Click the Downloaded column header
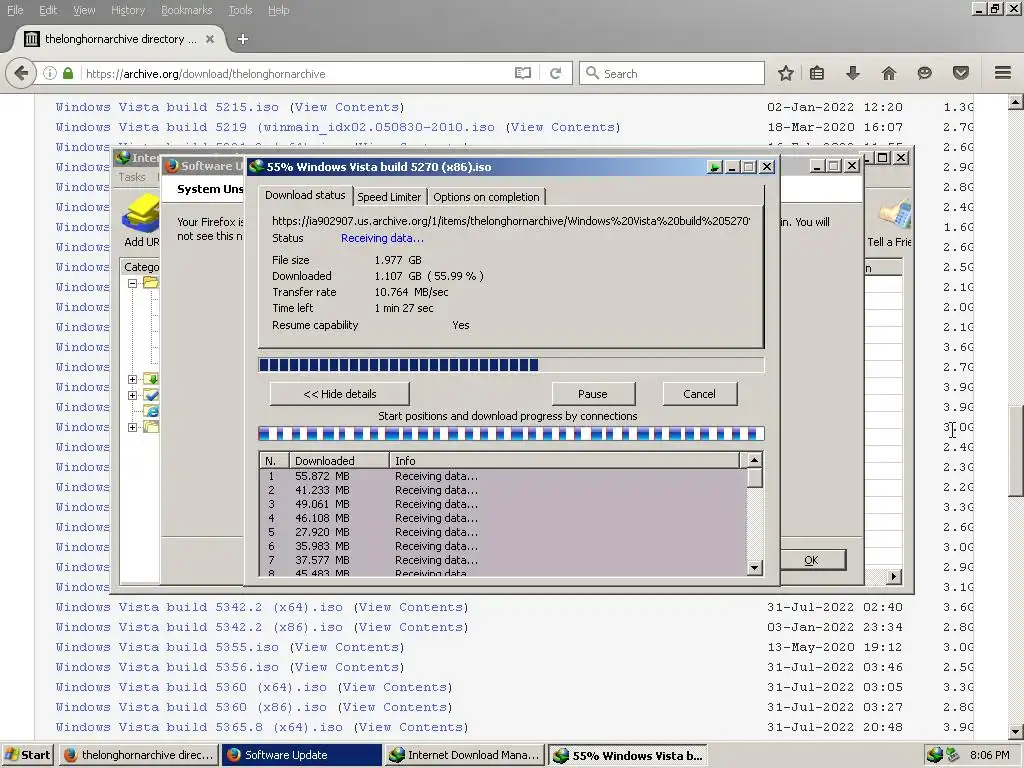 coord(339,460)
